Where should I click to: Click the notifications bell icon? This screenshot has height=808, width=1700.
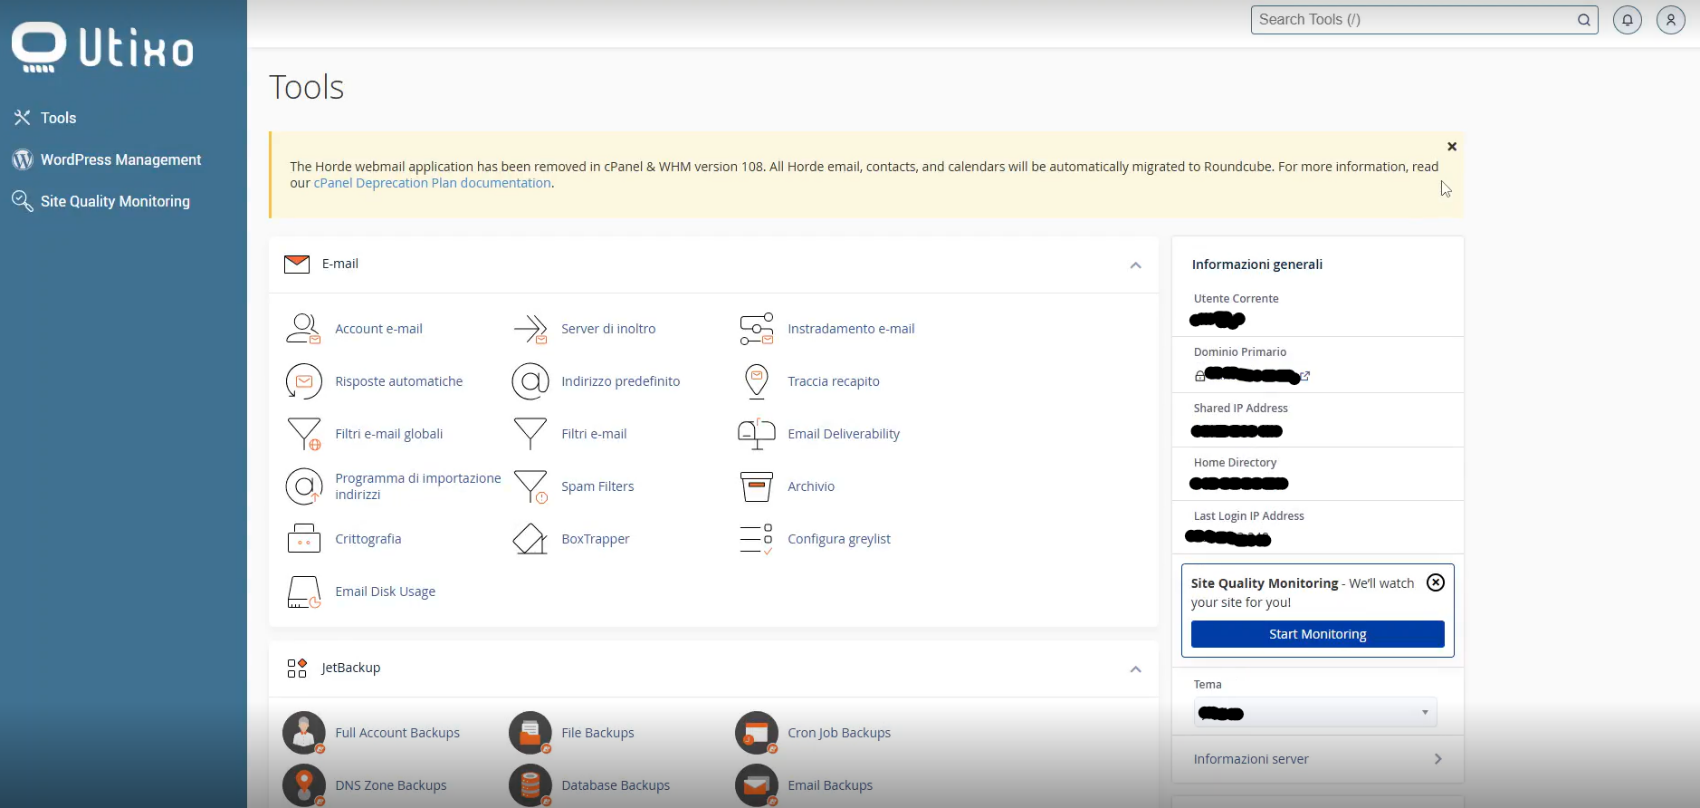click(1627, 20)
